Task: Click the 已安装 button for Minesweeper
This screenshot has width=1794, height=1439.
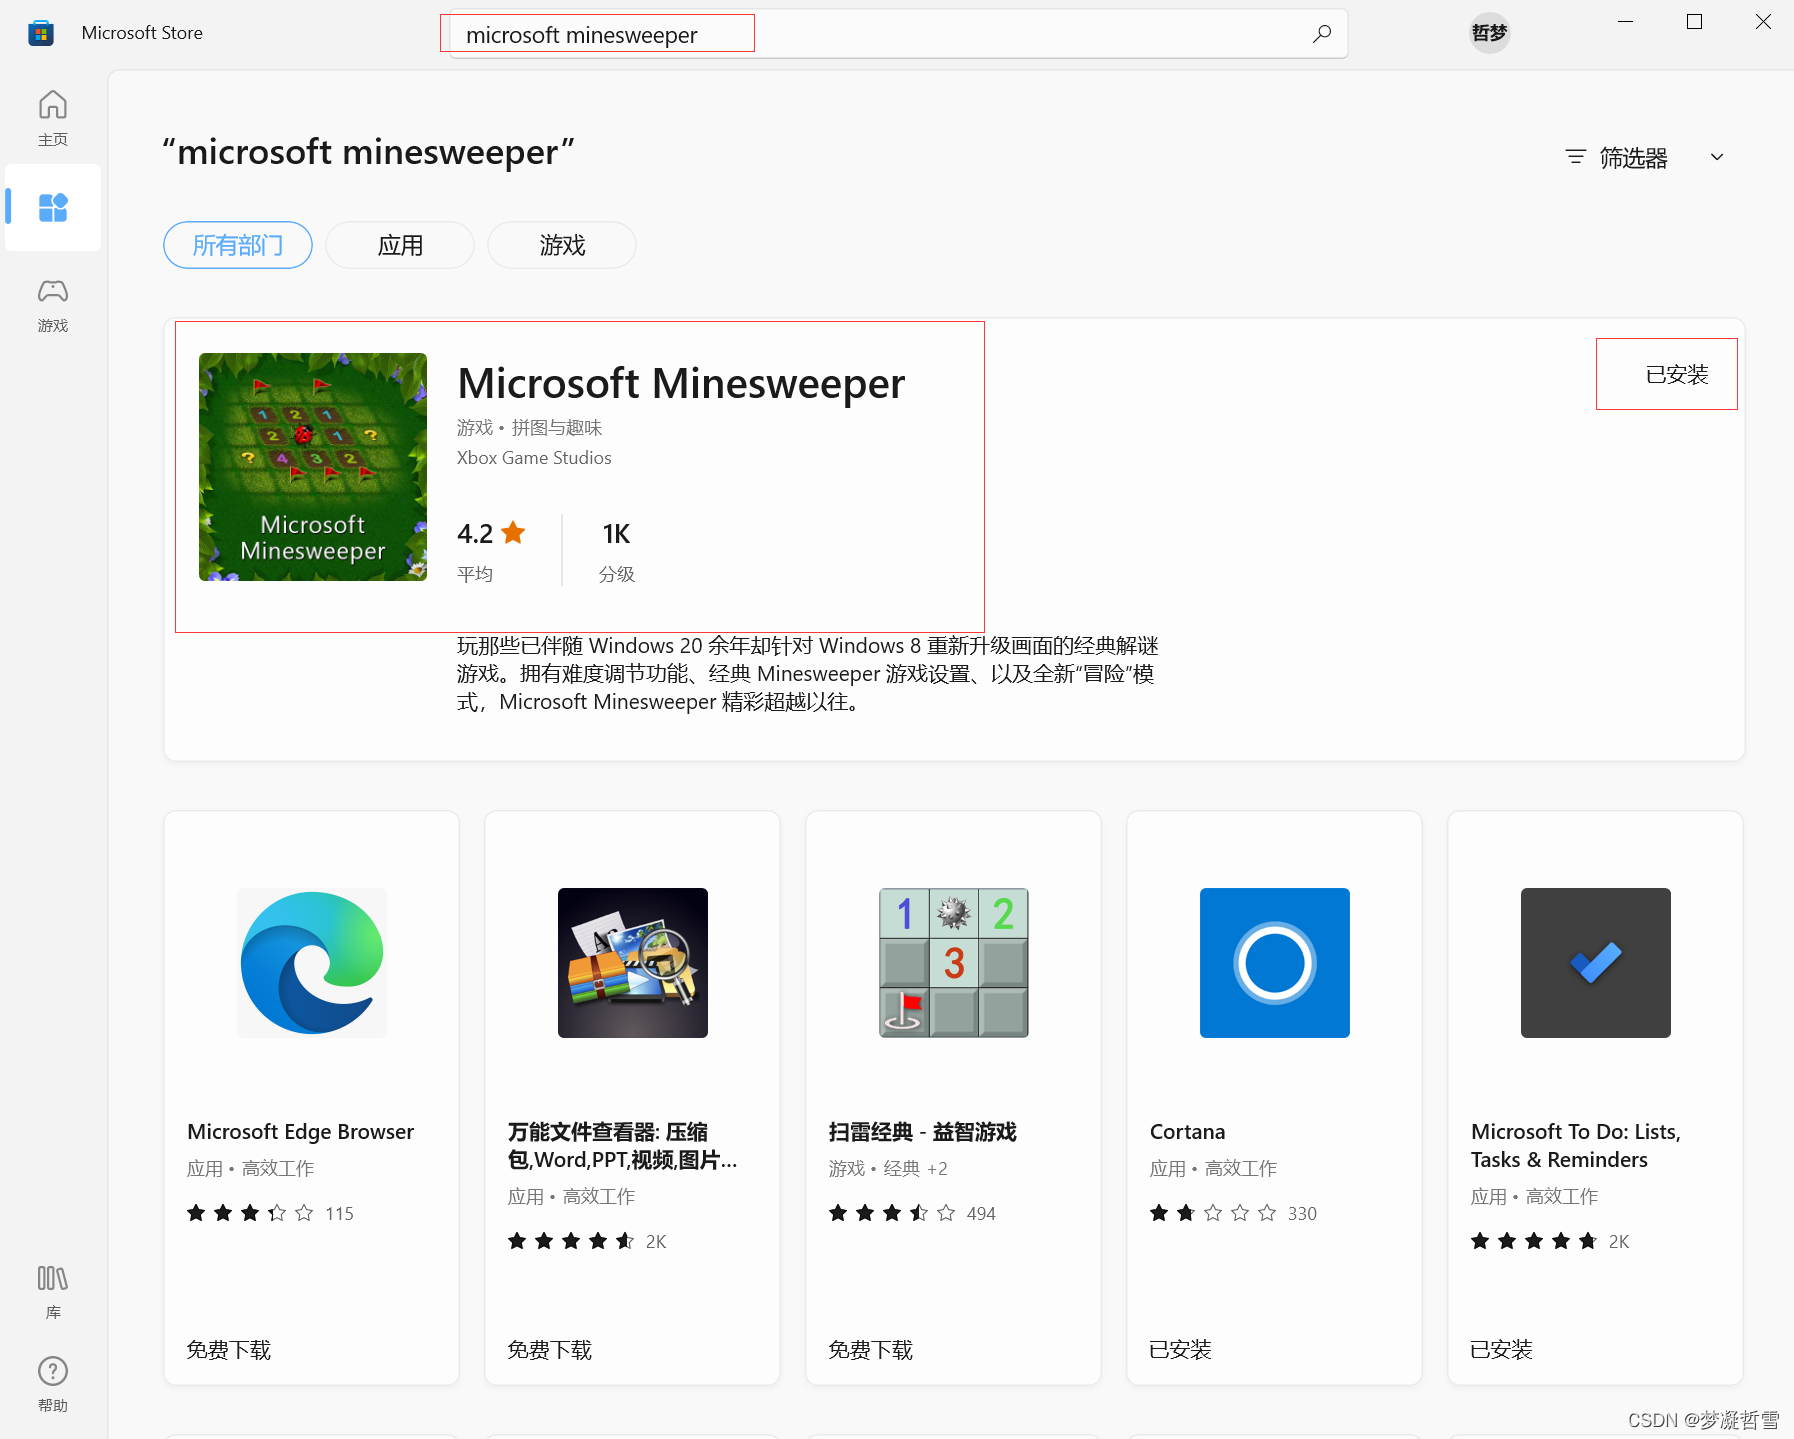Action: (x=1677, y=375)
